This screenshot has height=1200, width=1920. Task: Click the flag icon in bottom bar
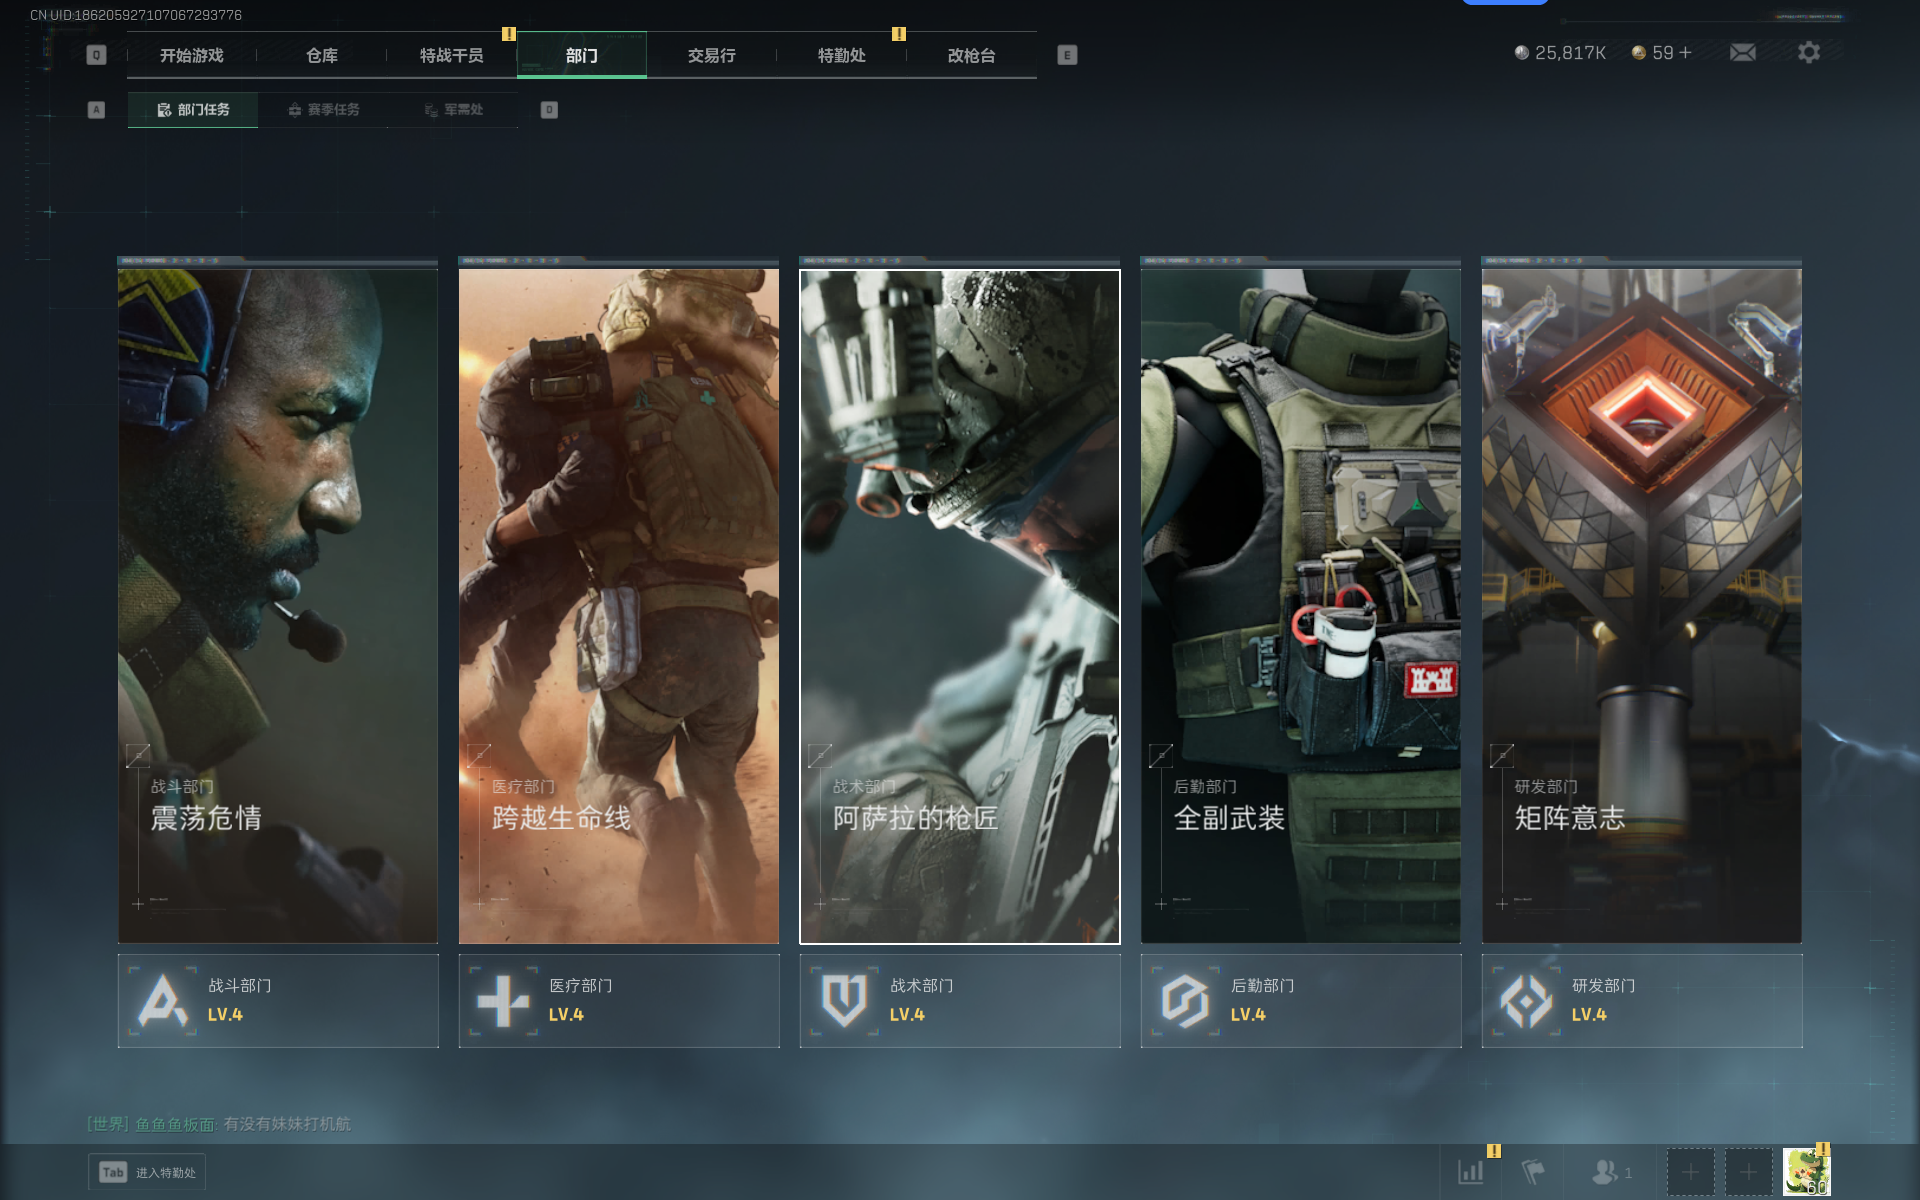click(1533, 1171)
